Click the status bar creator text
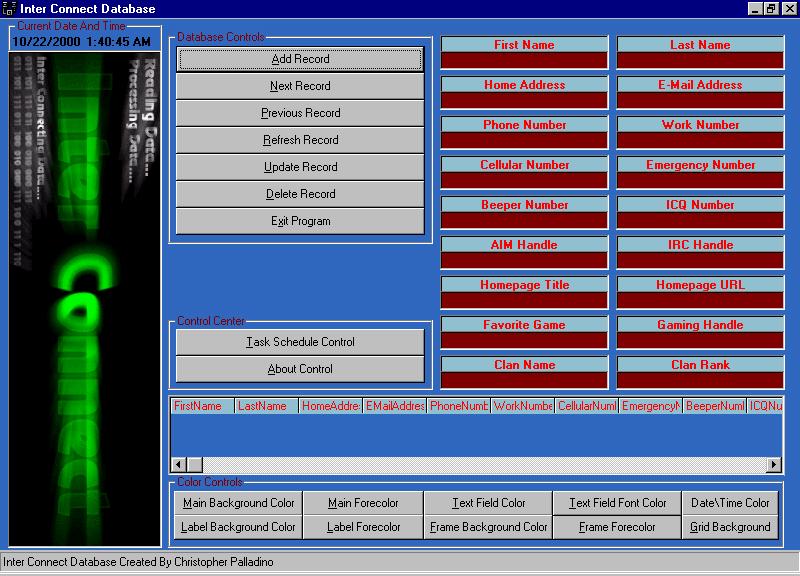 click(x=138, y=562)
